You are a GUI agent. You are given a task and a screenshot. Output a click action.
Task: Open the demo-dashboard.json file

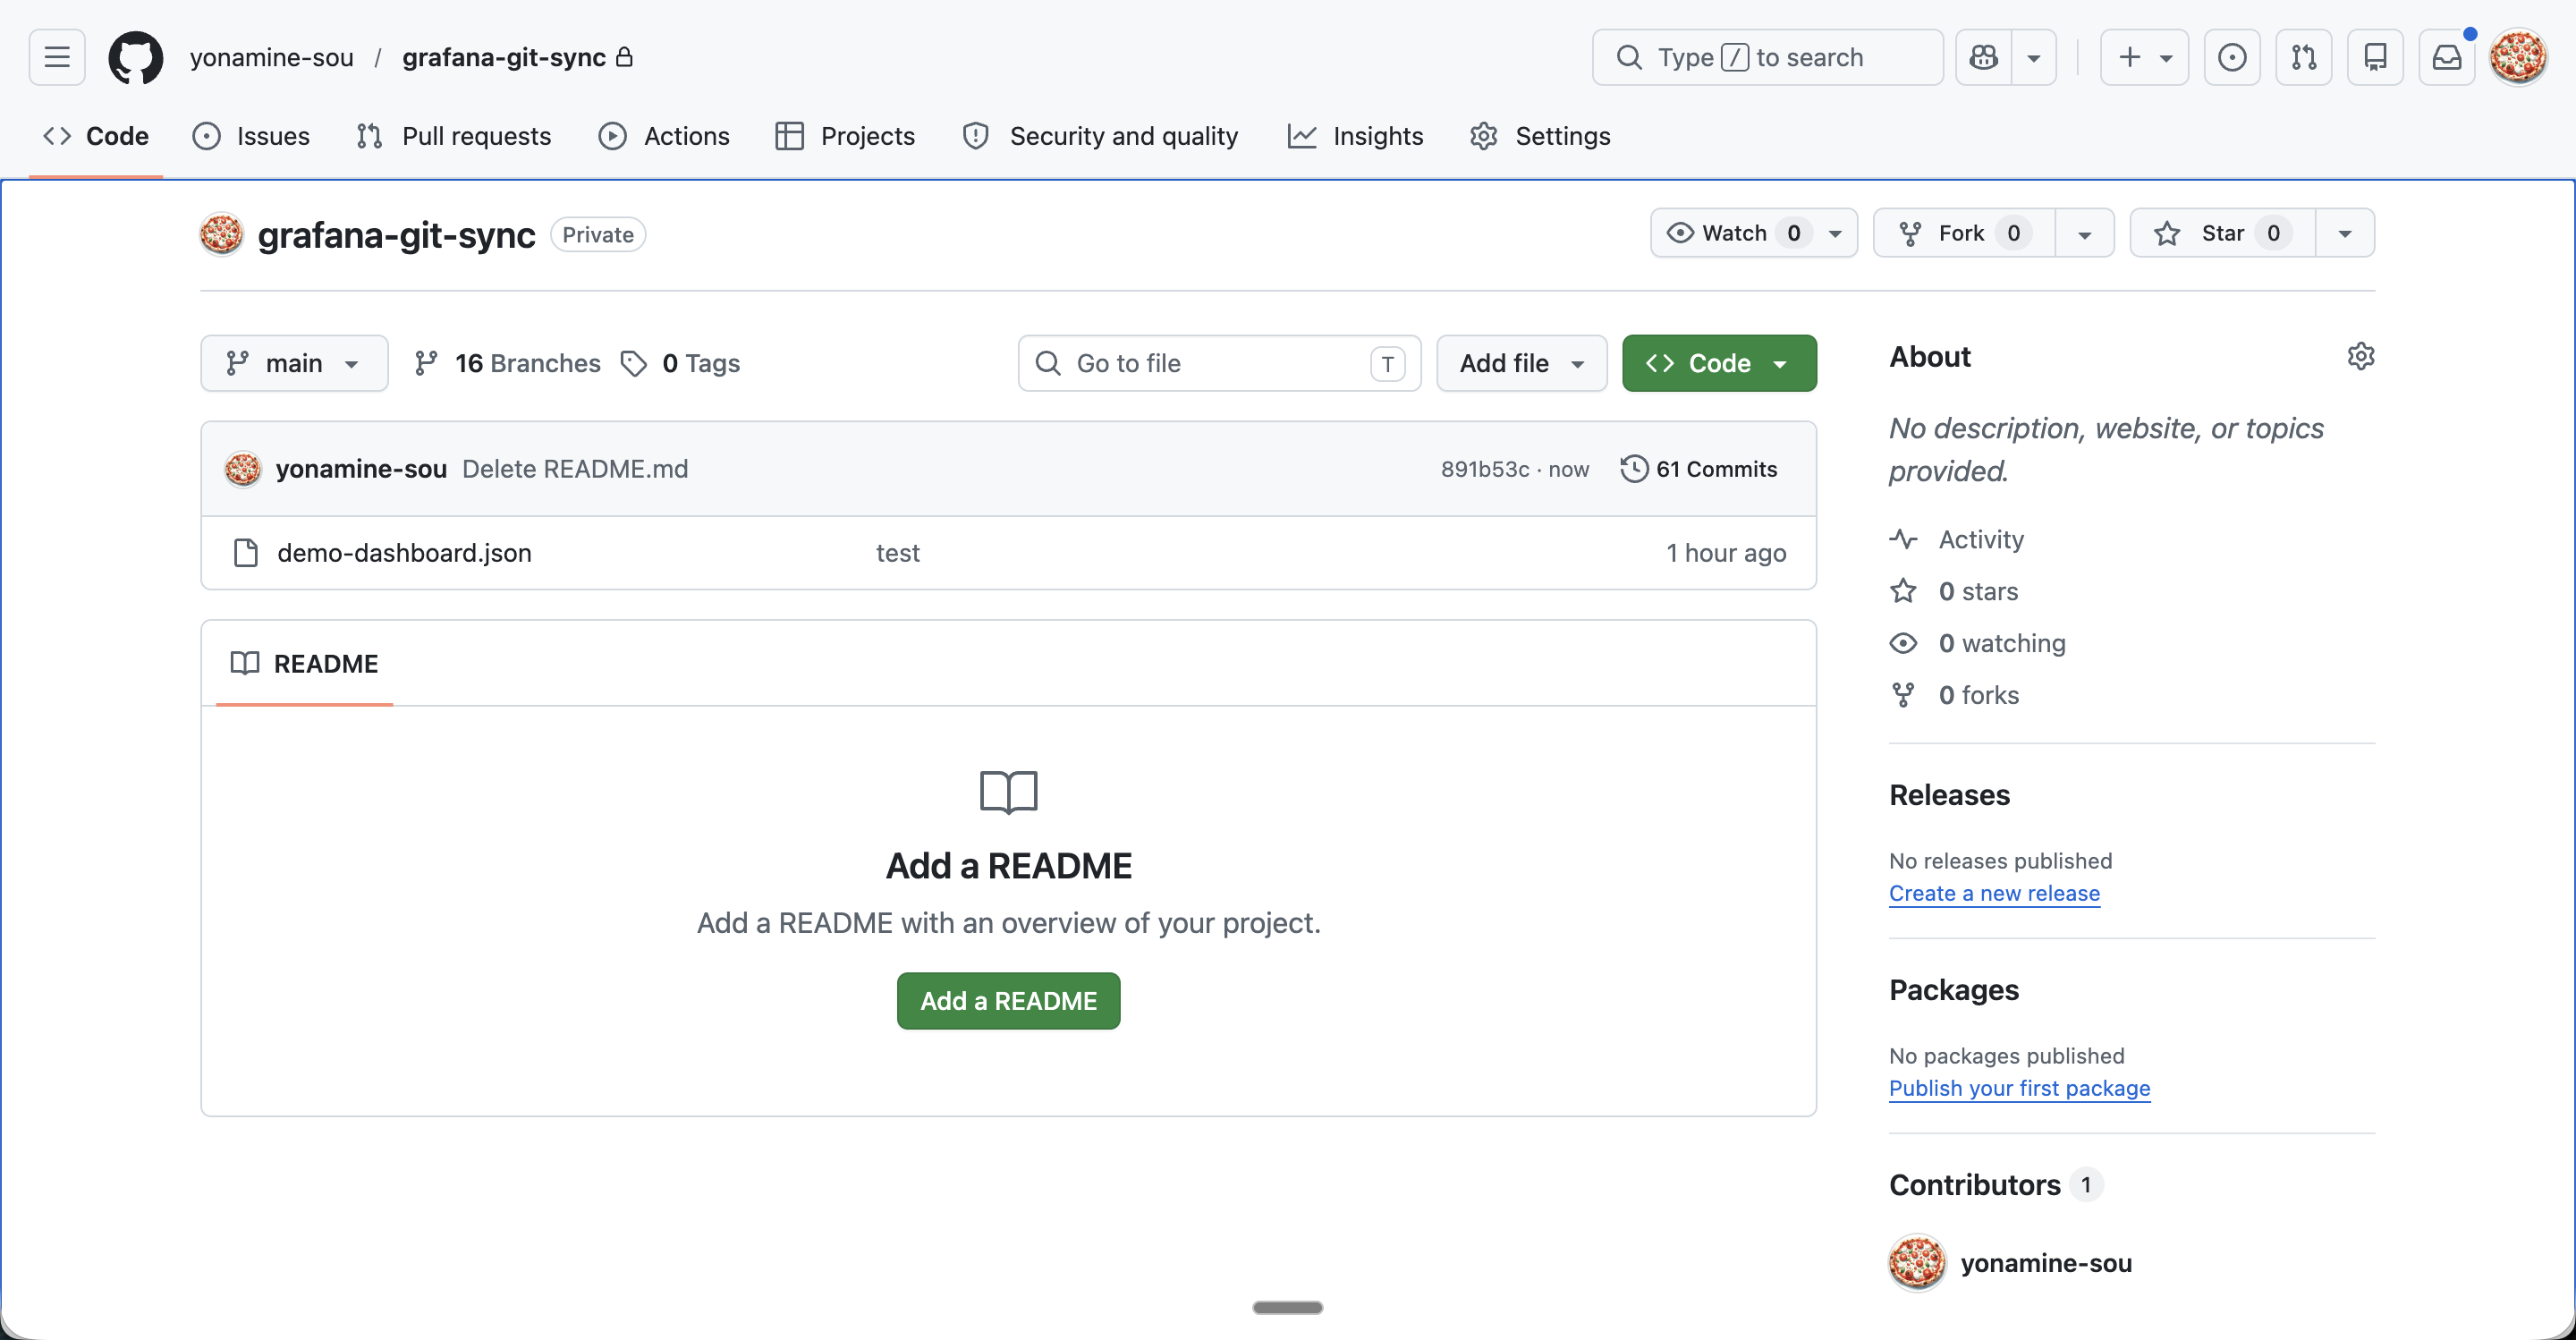point(404,553)
